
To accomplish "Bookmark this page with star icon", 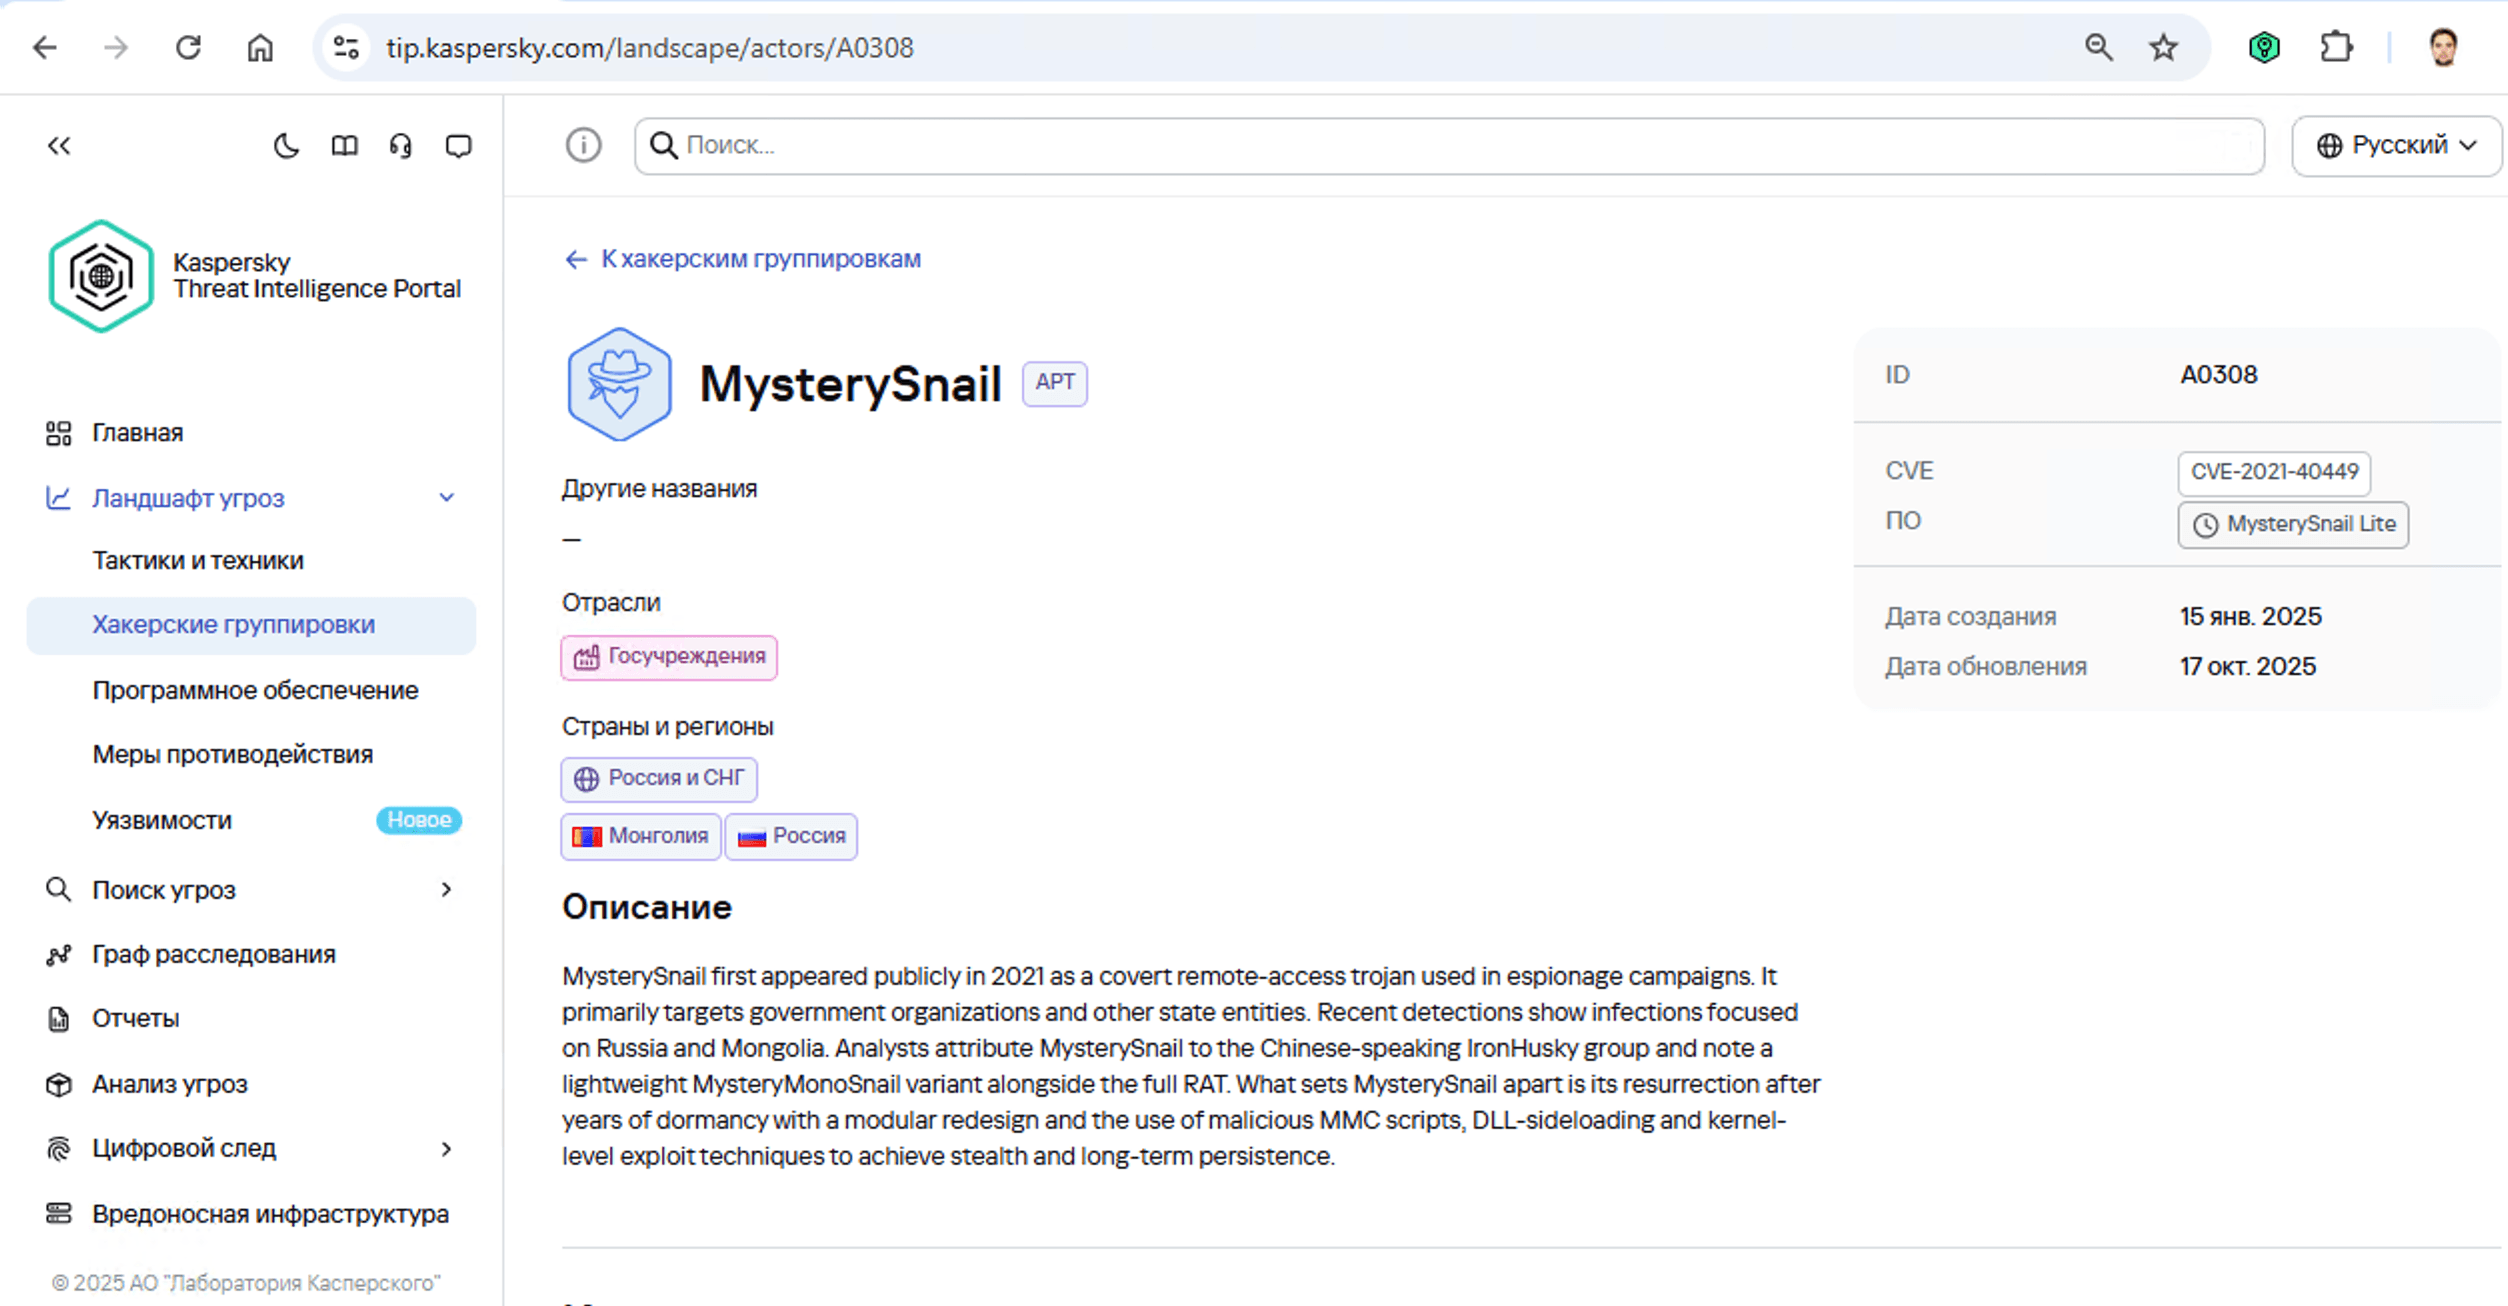I will click(x=2163, y=47).
